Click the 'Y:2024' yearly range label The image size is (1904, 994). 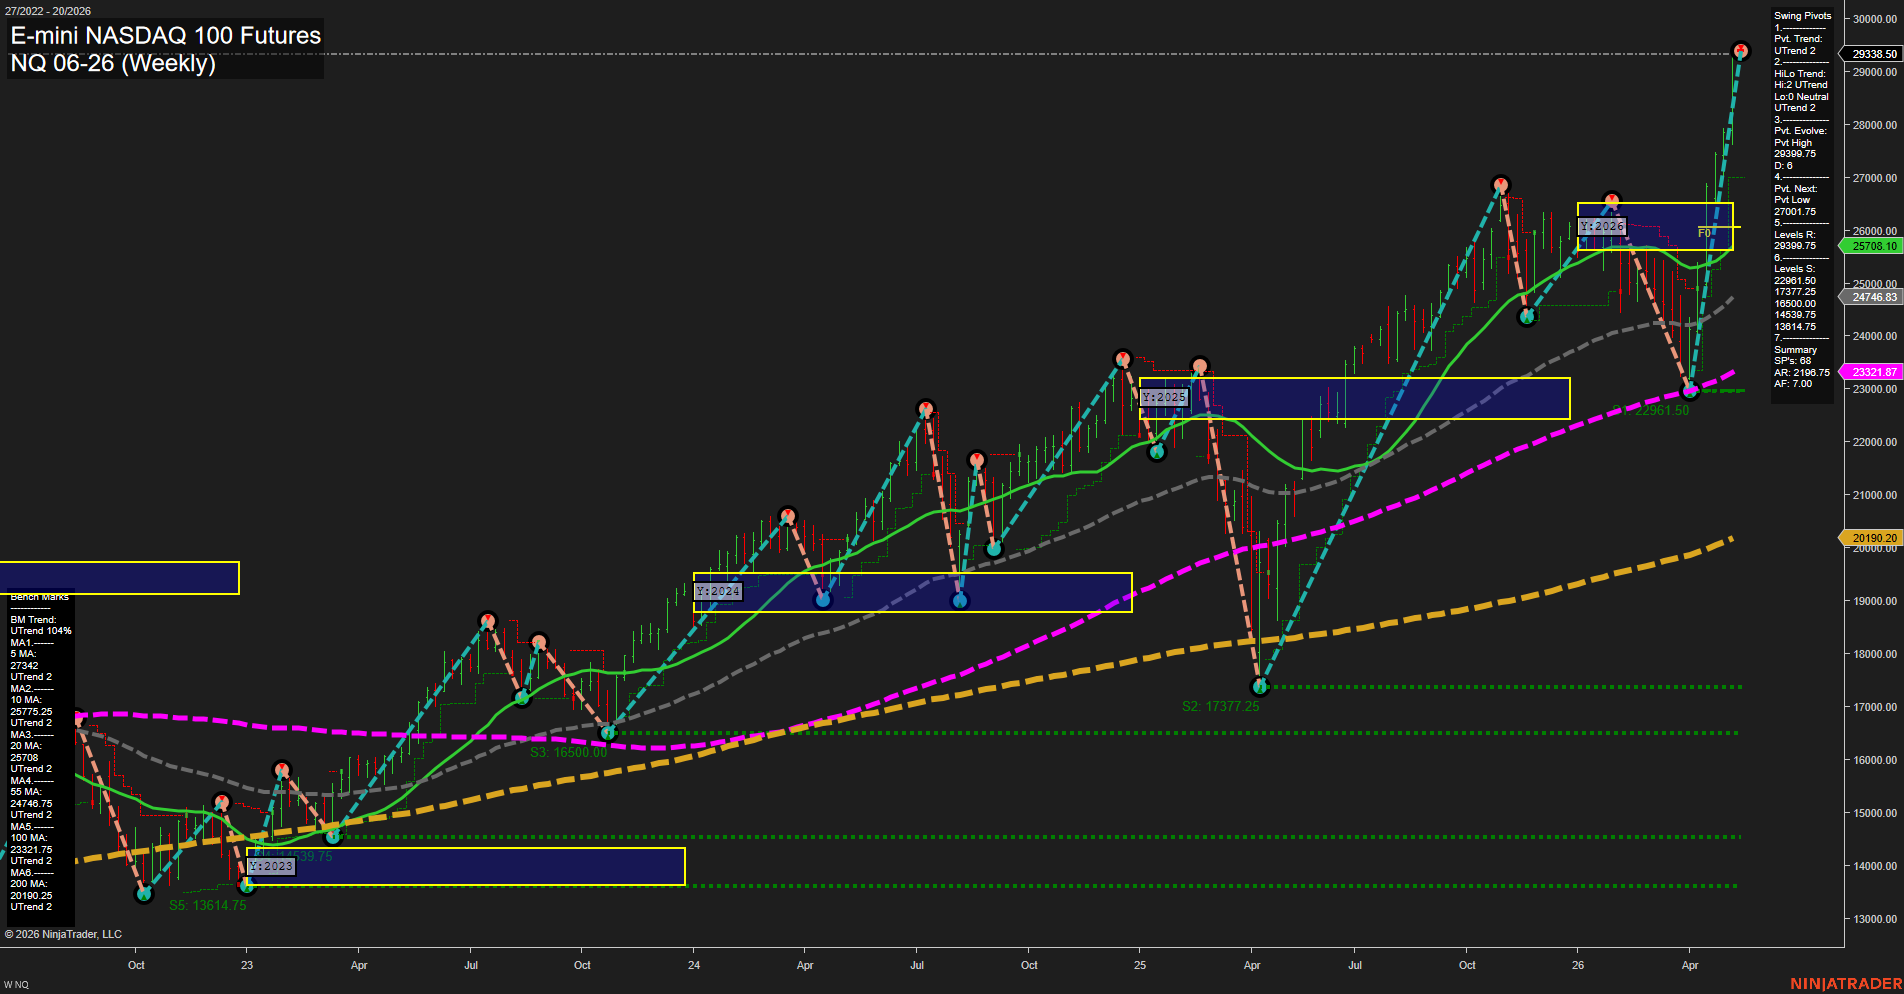click(x=718, y=591)
